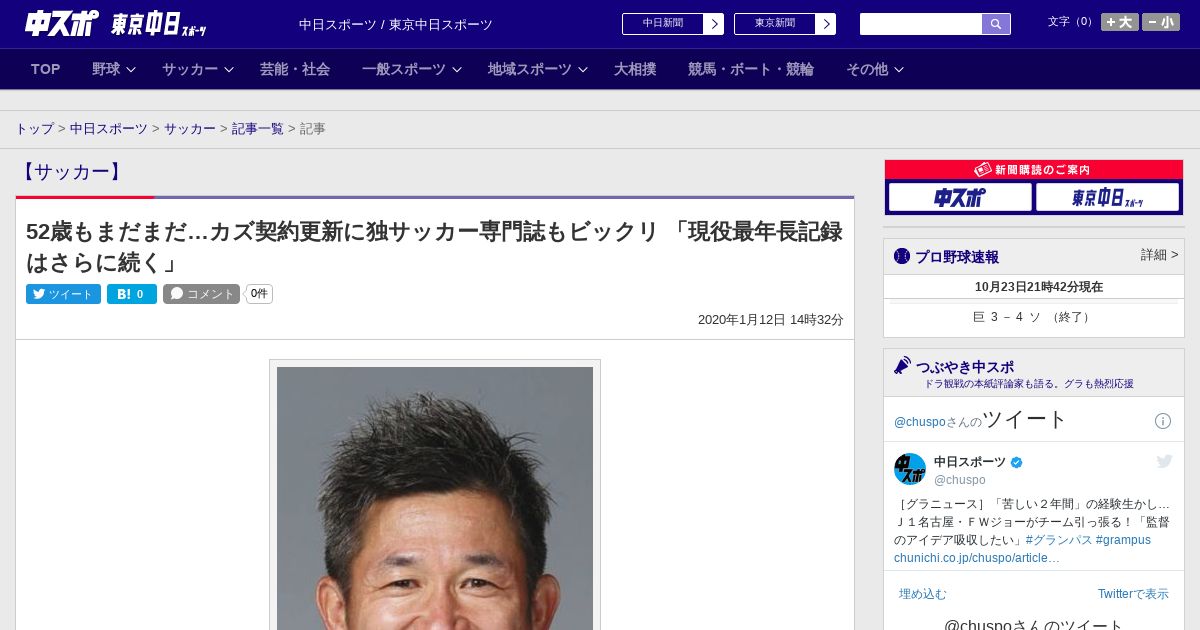Open the 大相撲 menu item

(x=635, y=69)
